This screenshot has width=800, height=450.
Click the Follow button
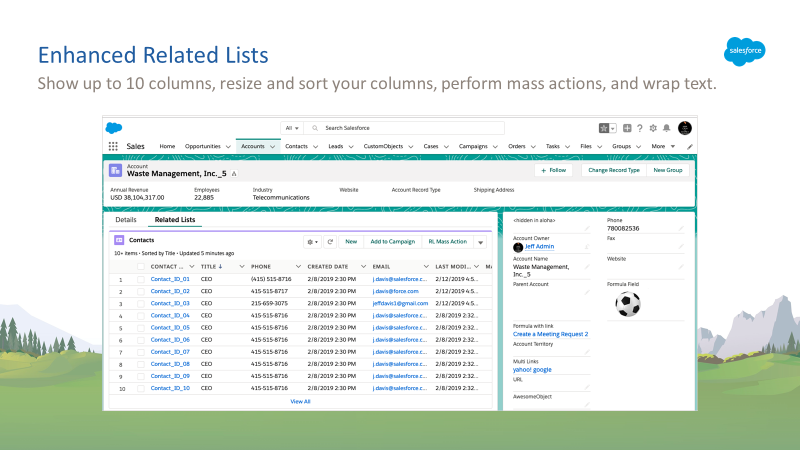554,170
